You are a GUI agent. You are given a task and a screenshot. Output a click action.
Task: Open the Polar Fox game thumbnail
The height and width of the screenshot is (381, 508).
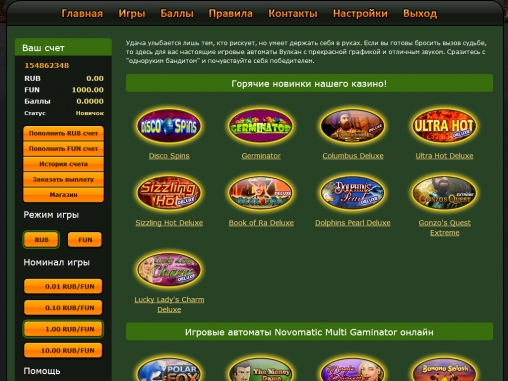[x=169, y=369]
